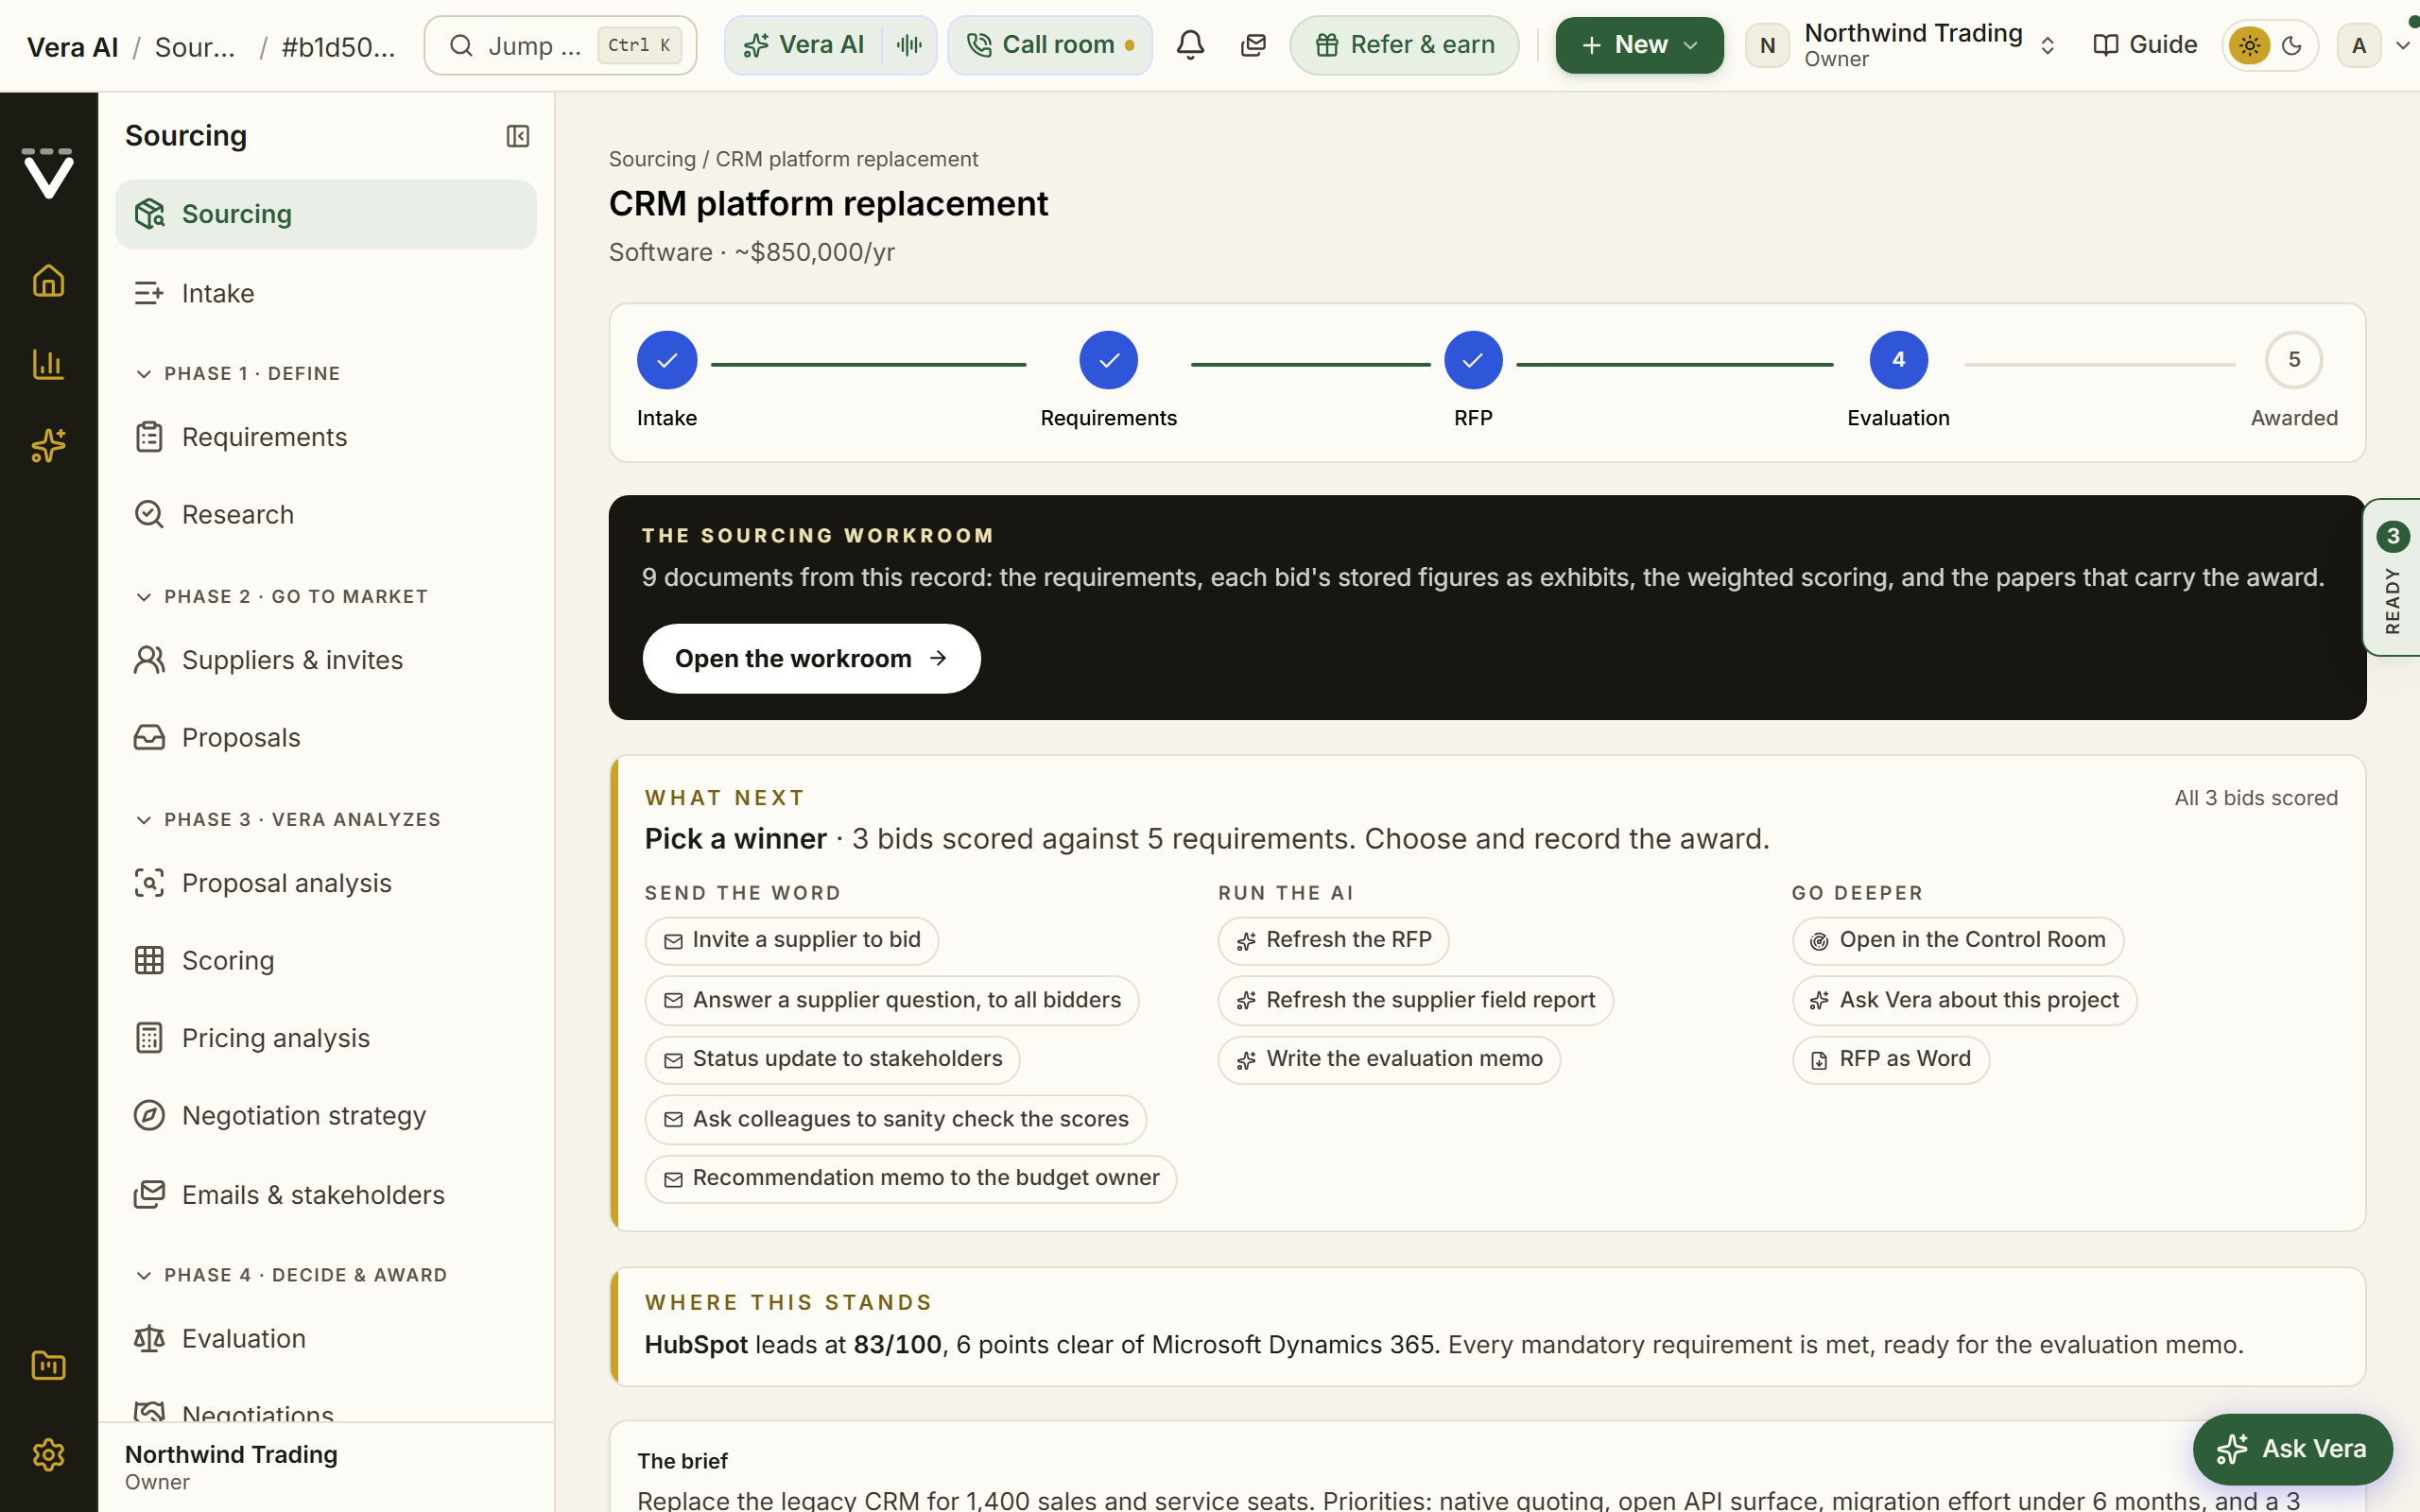Open the inbox mail icon in the top bar

click(x=1253, y=45)
